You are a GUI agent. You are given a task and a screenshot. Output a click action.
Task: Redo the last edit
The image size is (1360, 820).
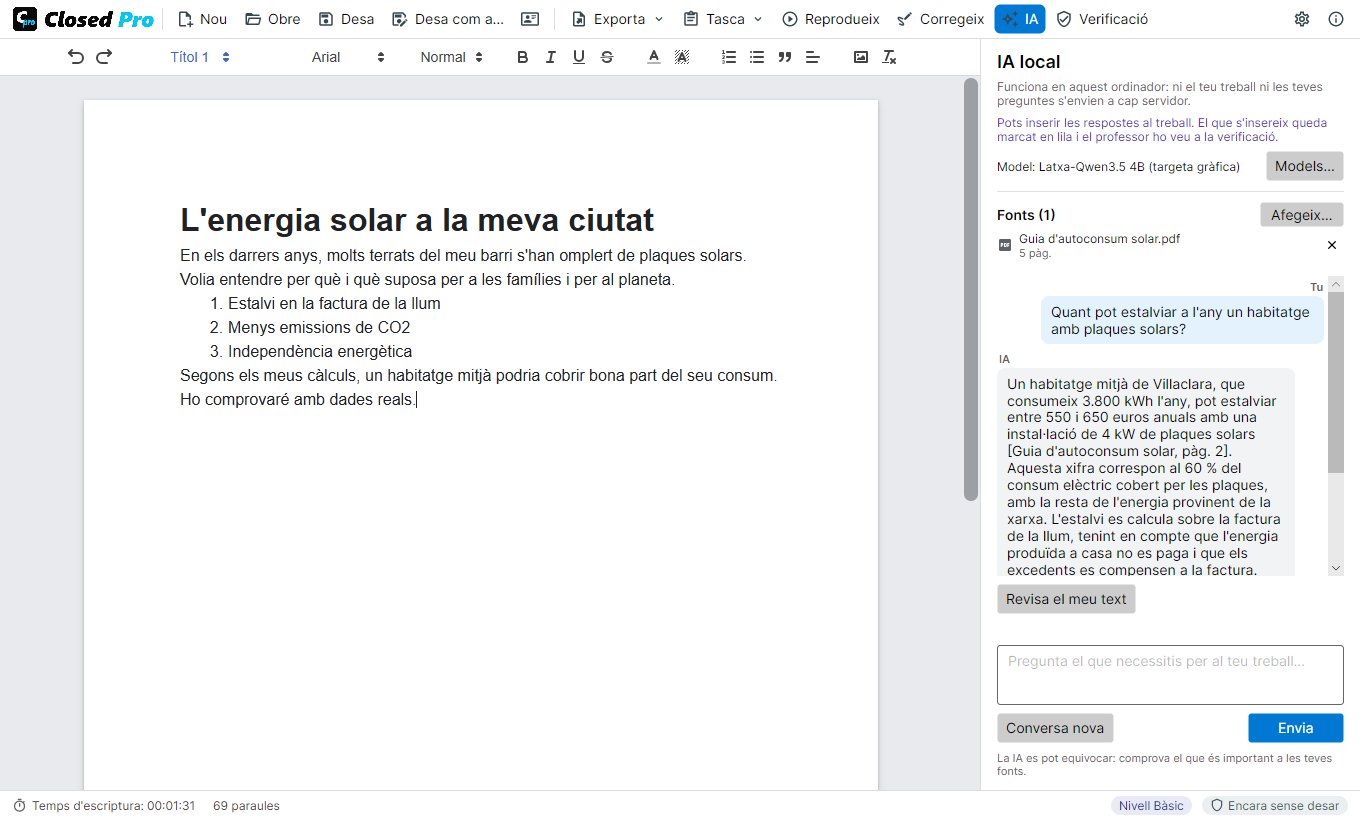pos(104,57)
